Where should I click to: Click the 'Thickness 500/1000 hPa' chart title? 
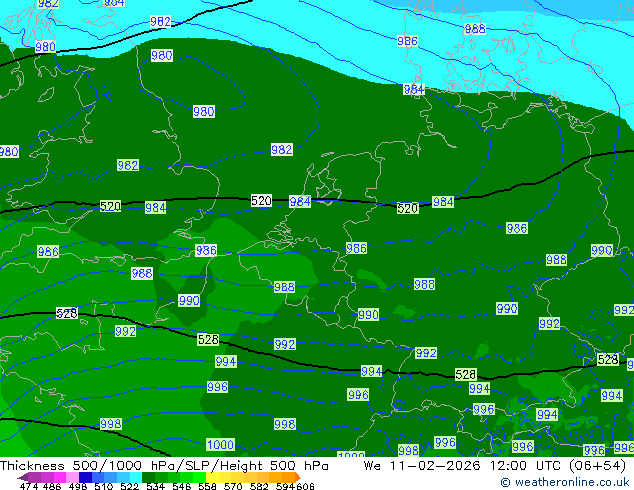(89, 466)
